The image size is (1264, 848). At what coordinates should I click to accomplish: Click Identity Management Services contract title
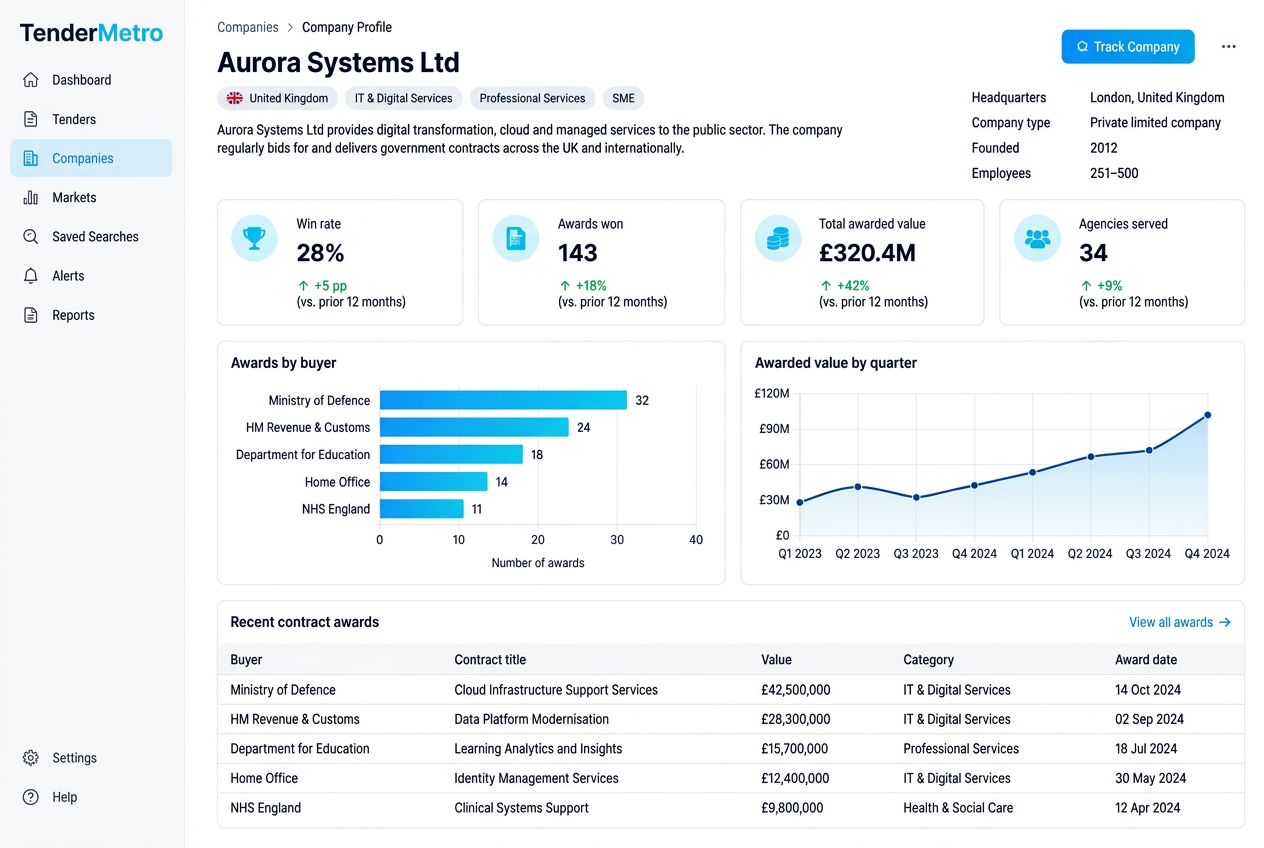536,778
